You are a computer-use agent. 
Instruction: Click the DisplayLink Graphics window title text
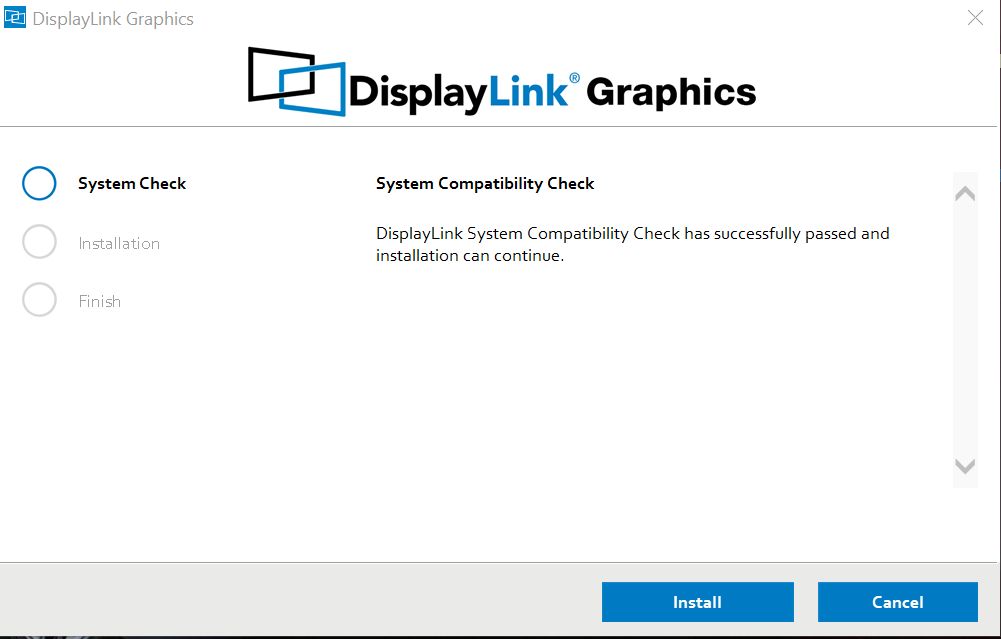(113, 19)
